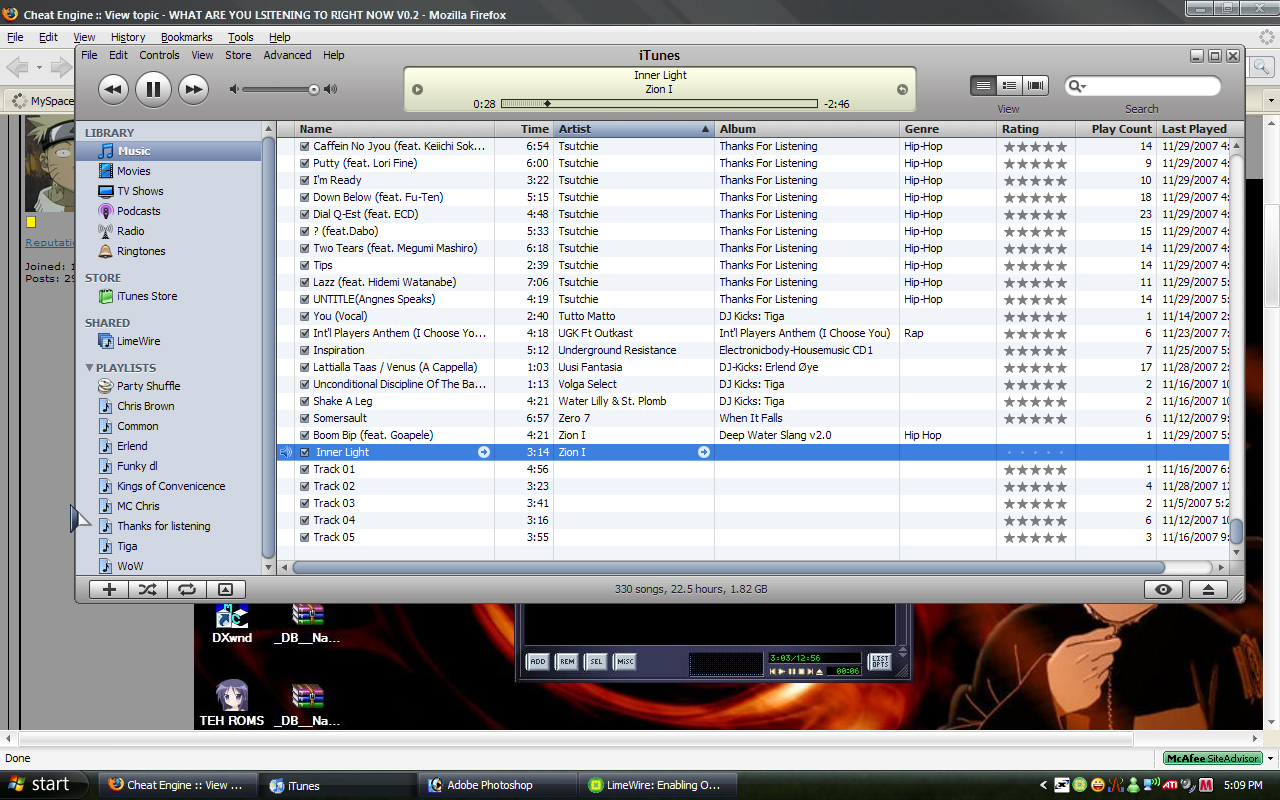This screenshot has height=800, width=1280.
Task: Open the Firefox History menu
Action: point(128,37)
